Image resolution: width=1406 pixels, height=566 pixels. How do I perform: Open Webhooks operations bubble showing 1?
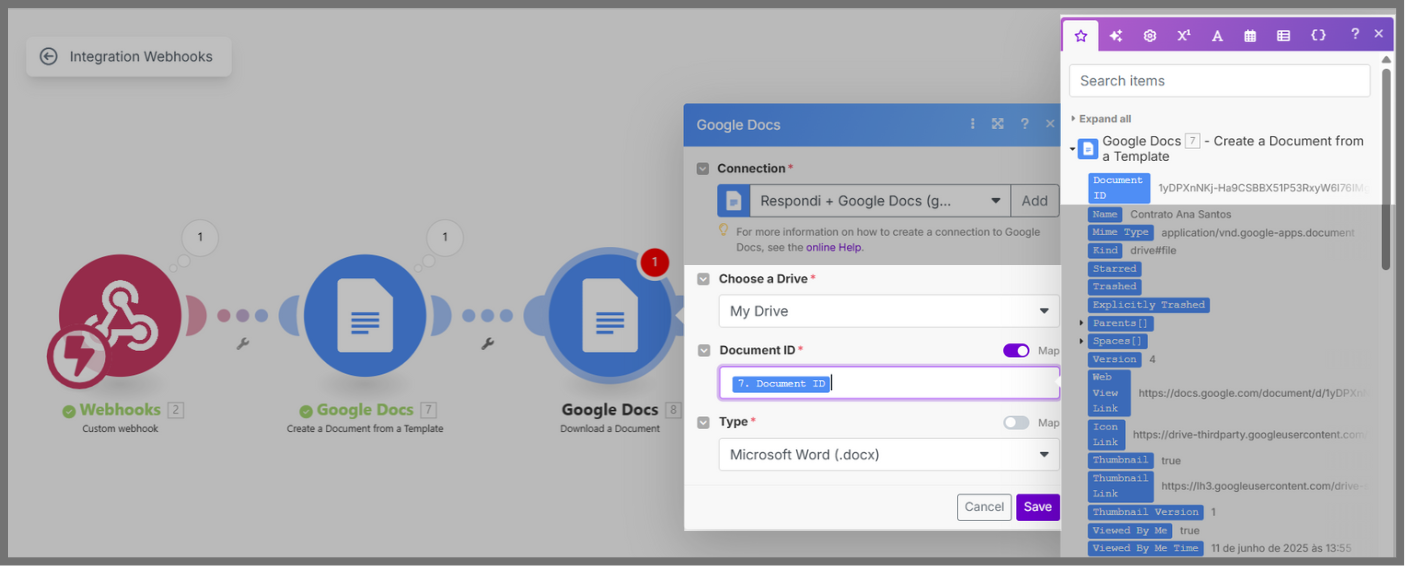200,237
